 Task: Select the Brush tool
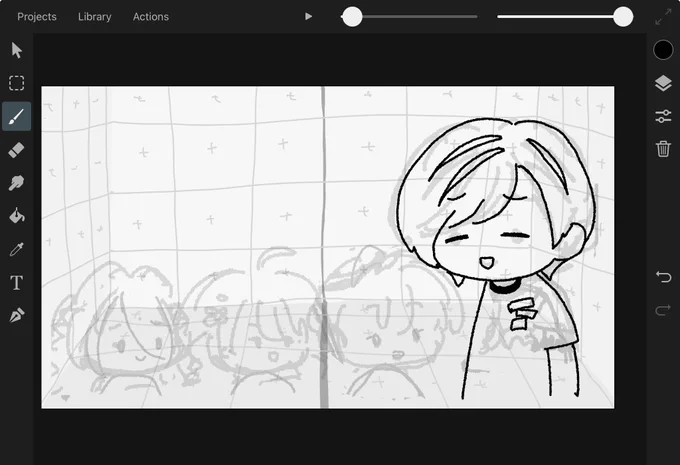[16, 116]
